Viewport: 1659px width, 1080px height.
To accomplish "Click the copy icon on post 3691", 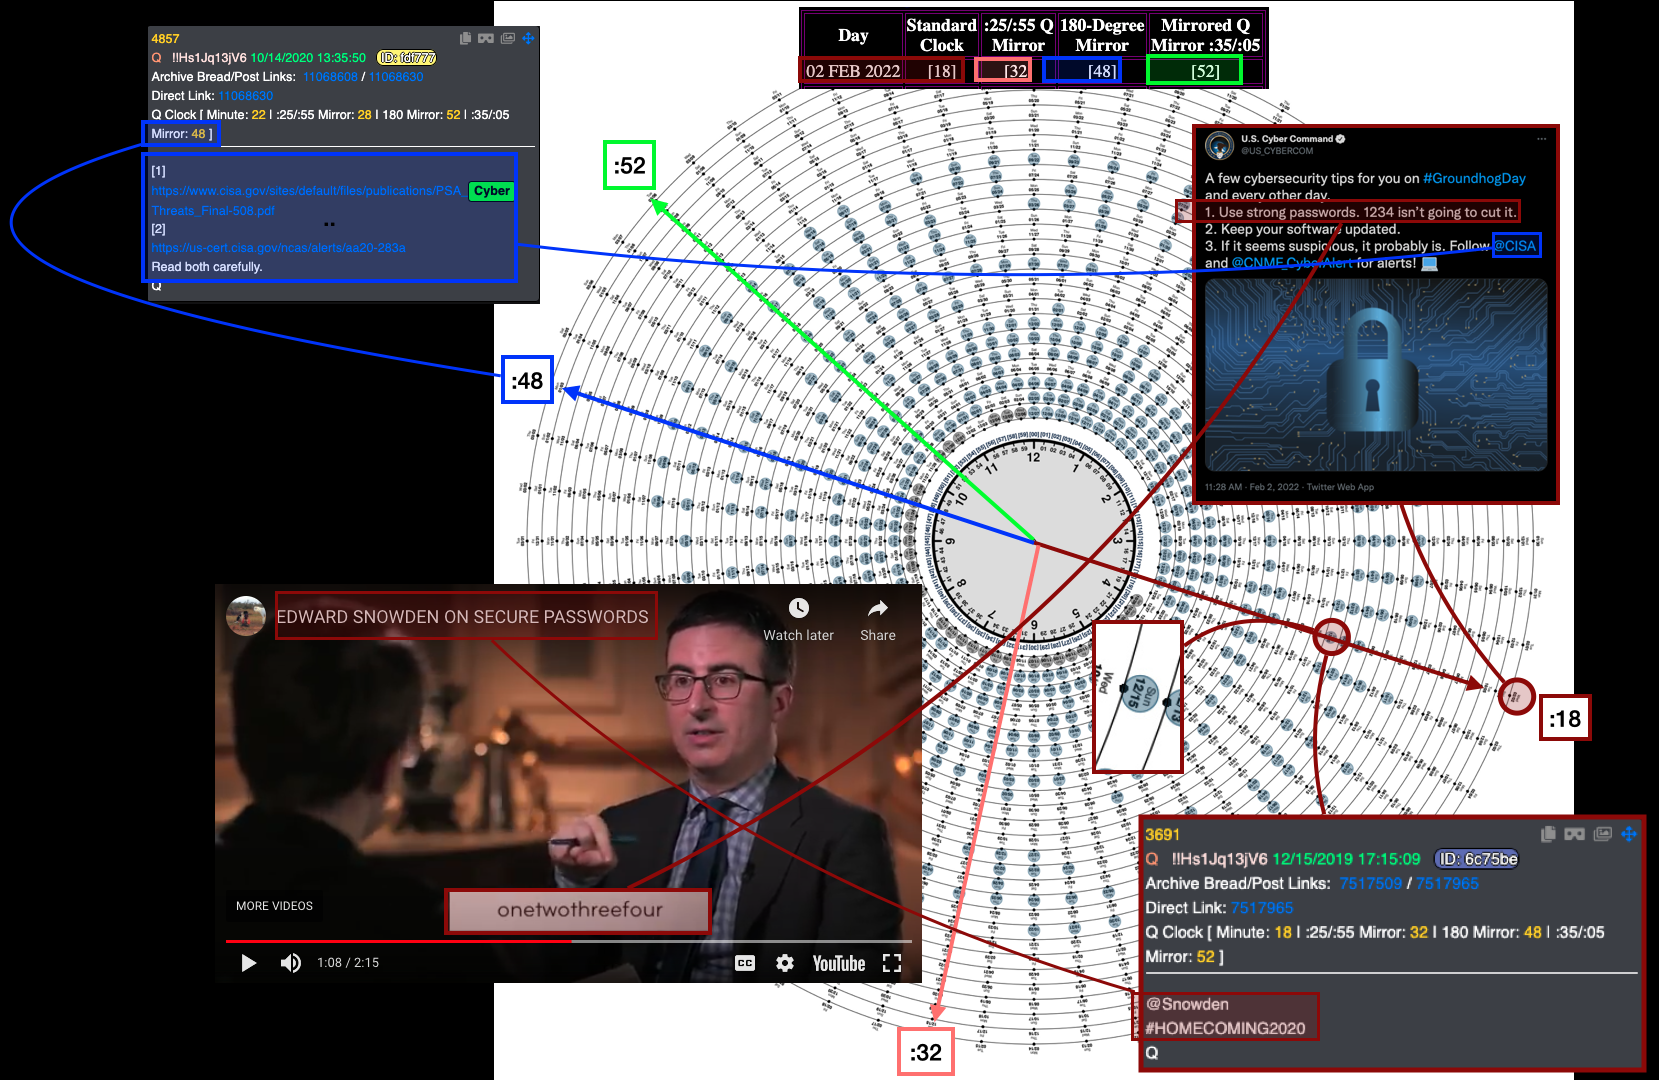I will pyautogui.click(x=1548, y=834).
